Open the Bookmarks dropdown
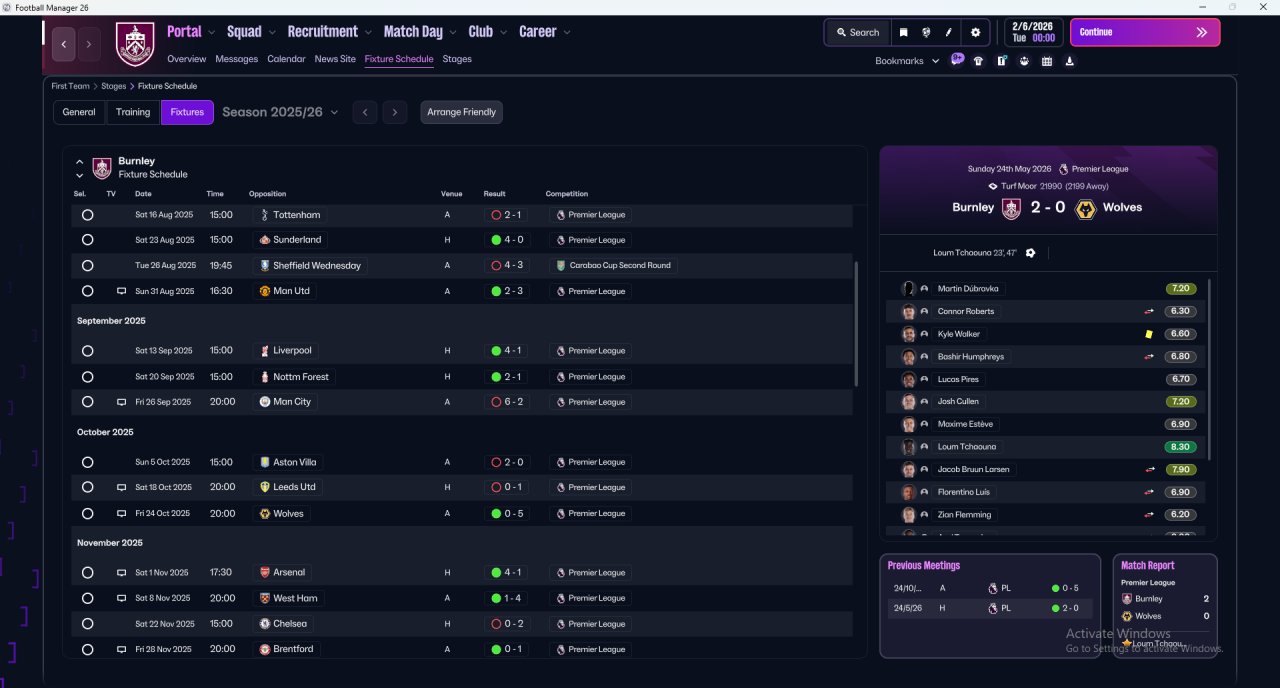The width and height of the screenshot is (1280, 688). (x=907, y=61)
